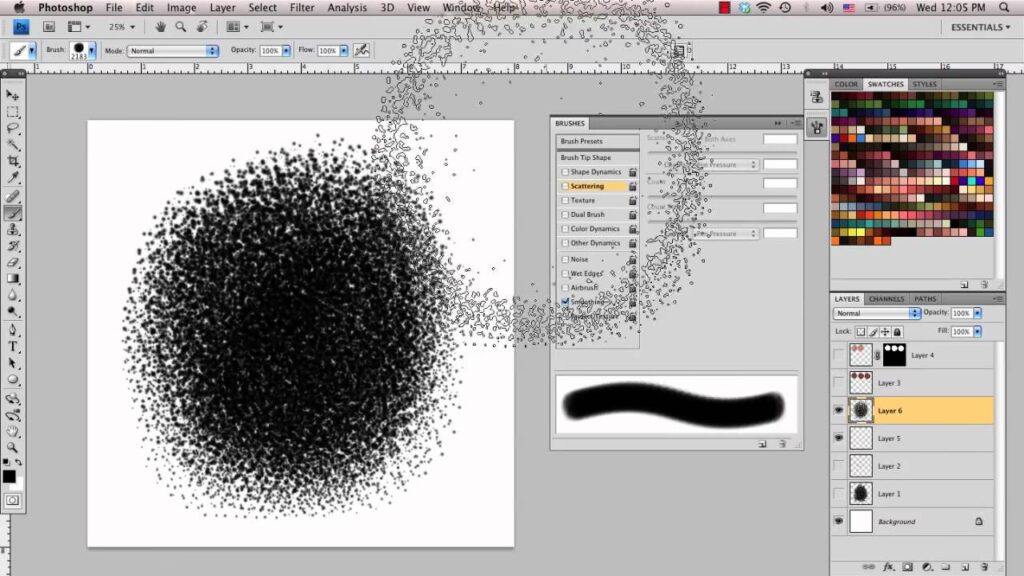Expand the Brush preset picker arrow
Image resolution: width=1024 pixels, height=576 pixels.
click(92, 50)
